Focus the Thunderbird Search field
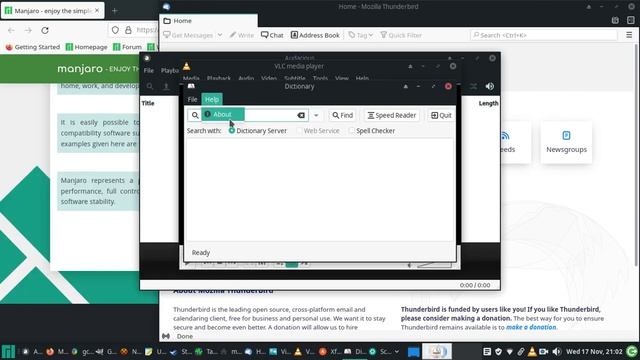The image size is (640, 360). point(543,35)
